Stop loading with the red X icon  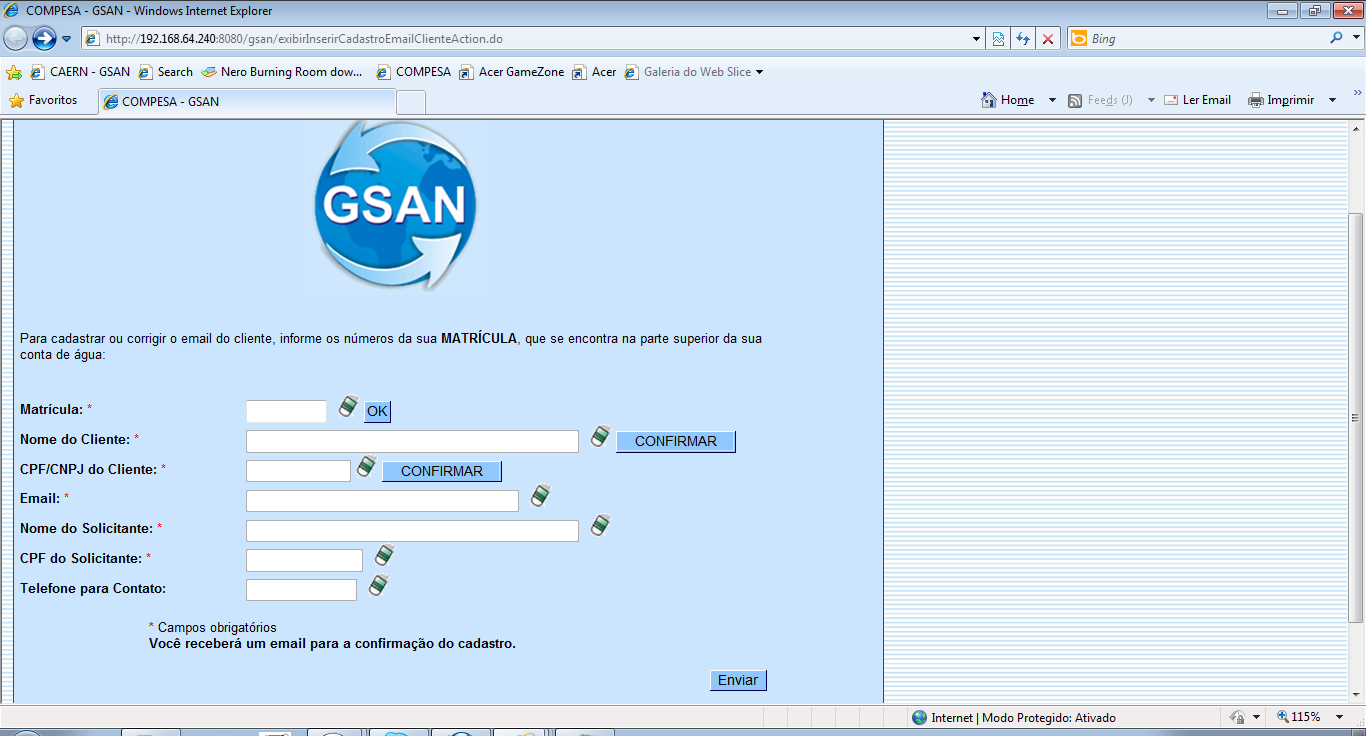pos(1047,39)
